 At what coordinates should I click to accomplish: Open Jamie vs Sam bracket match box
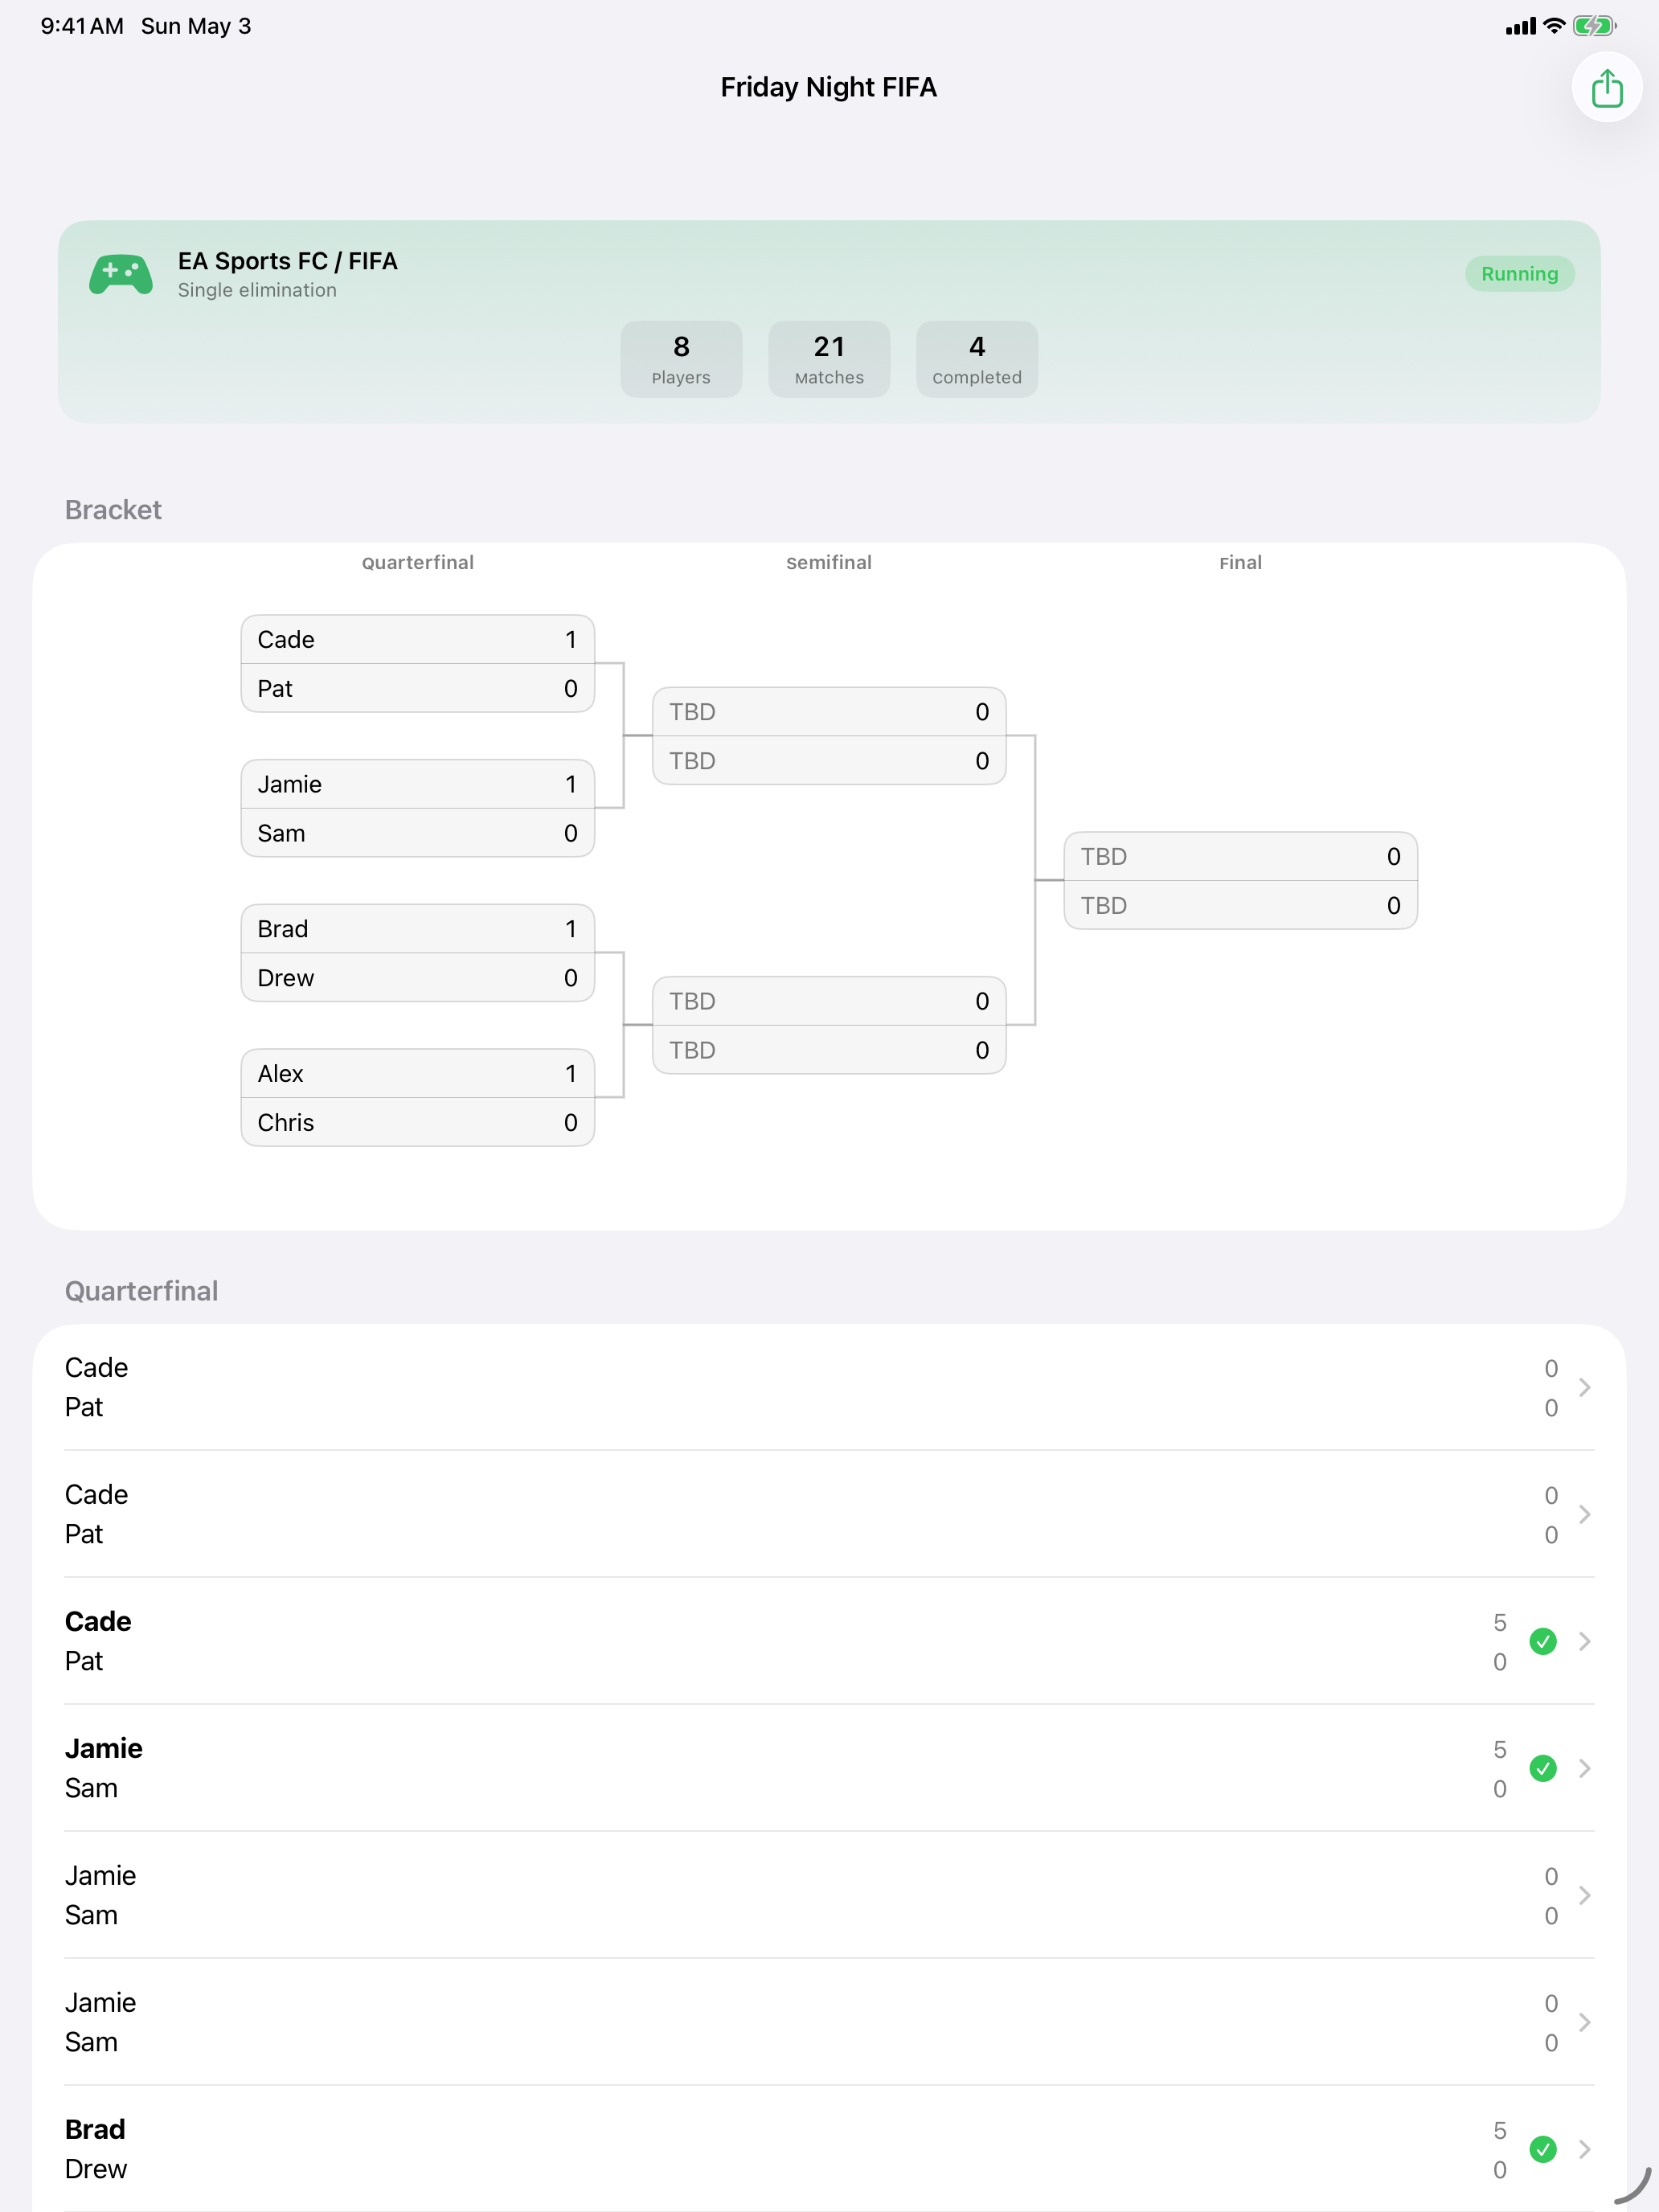click(x=418, y=808)
